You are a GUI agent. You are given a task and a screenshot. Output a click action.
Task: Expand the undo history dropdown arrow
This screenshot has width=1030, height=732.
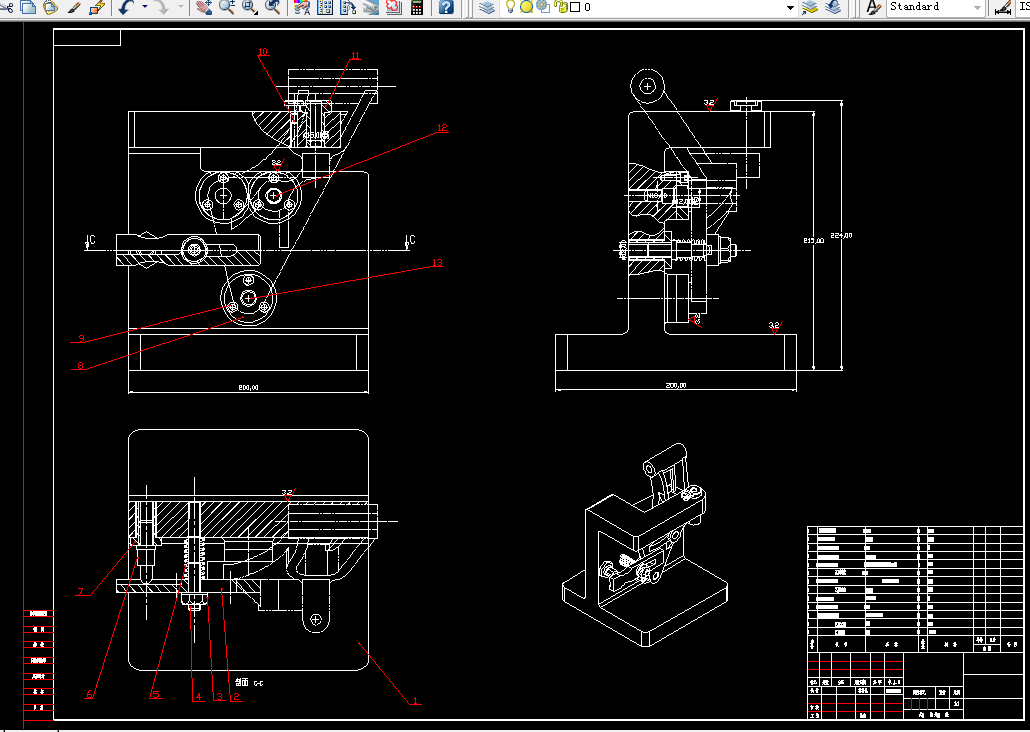(145, 7)
